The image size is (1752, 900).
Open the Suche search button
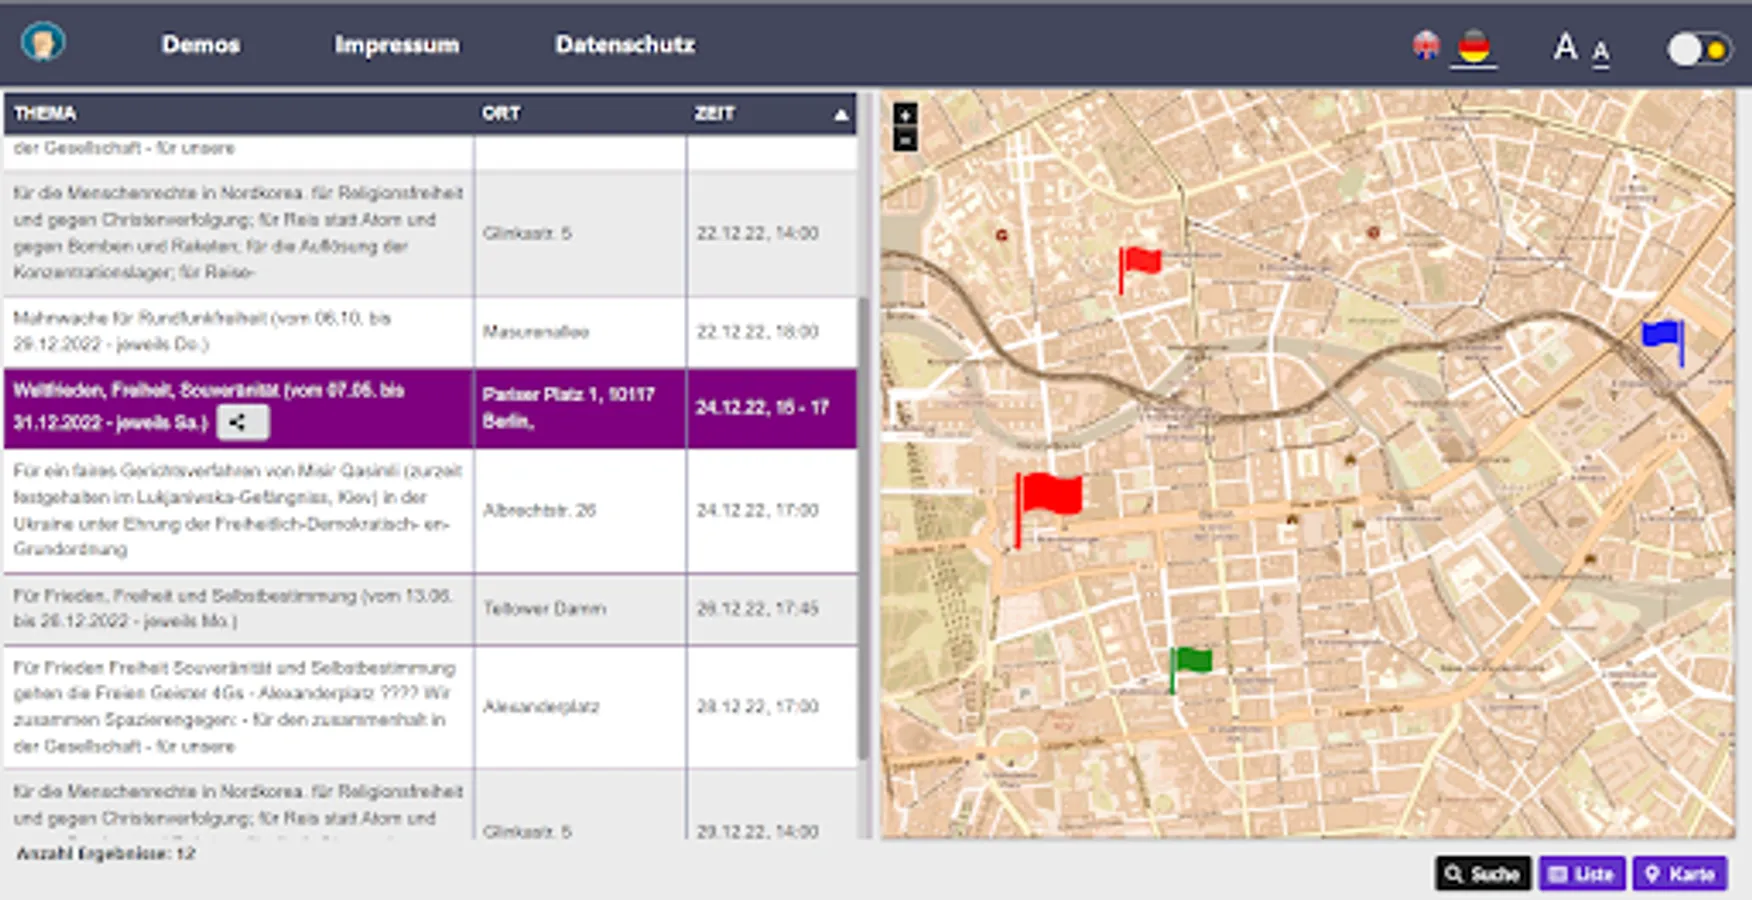[1483, 874]
